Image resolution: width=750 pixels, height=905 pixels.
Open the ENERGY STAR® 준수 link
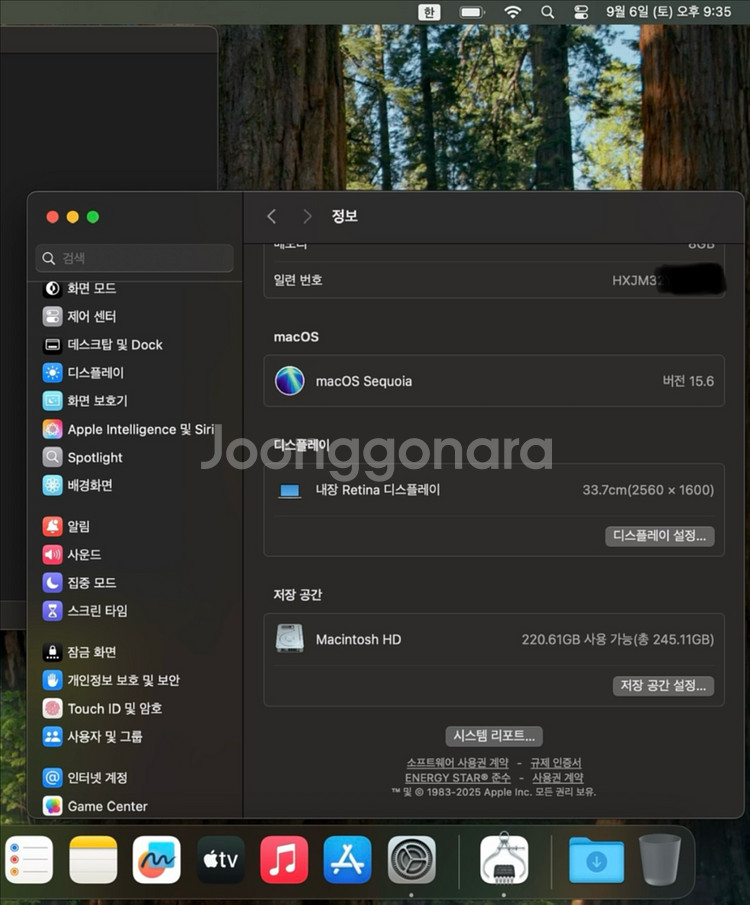[457, 778]
